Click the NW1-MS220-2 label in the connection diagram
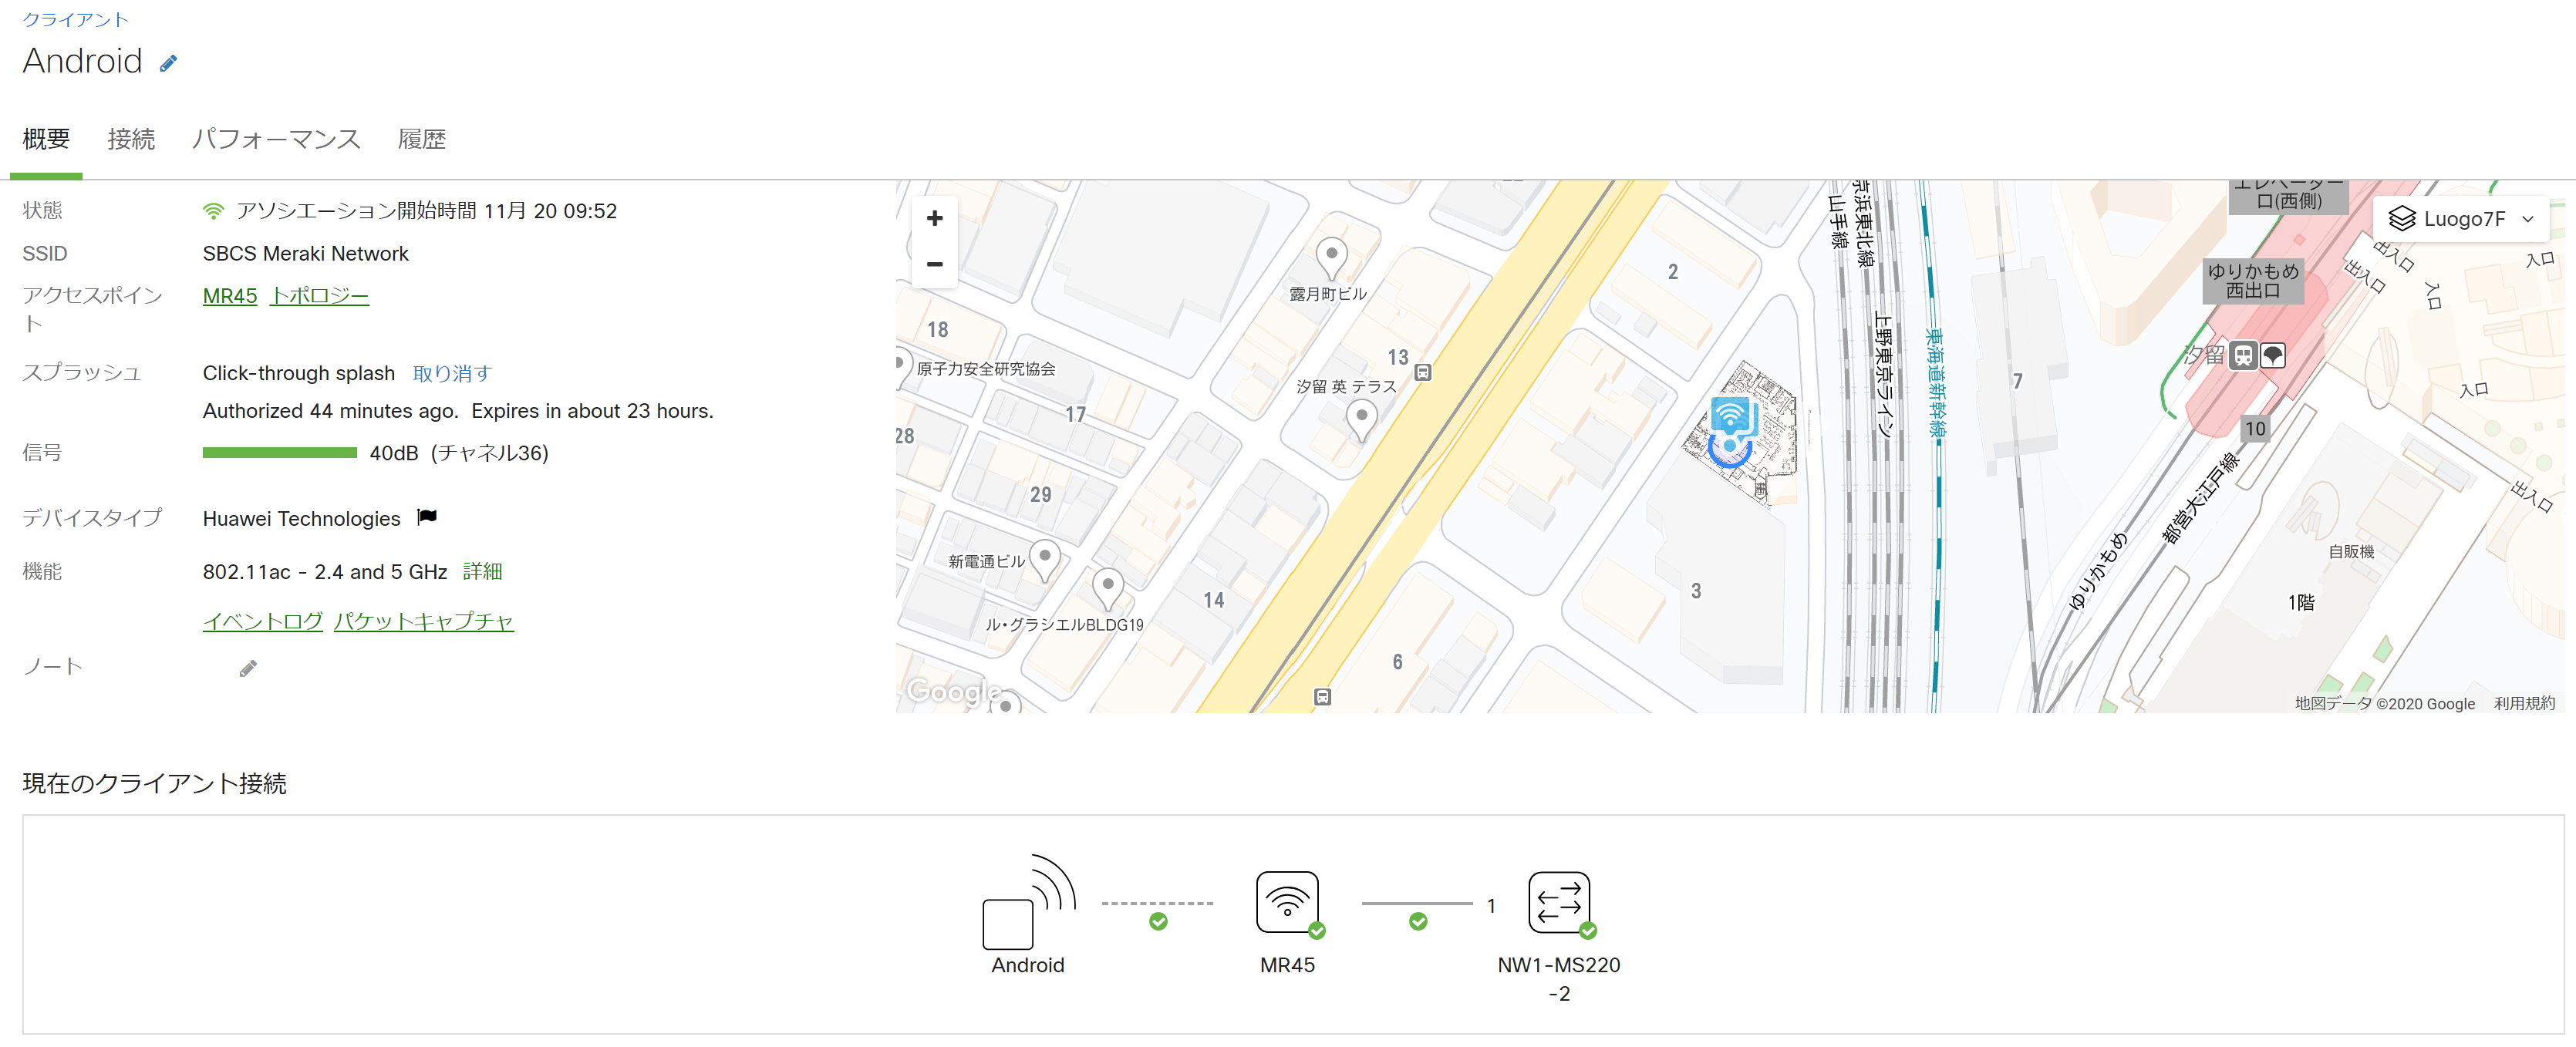Screen dimensions: 2576x1047 point(1558,978)
